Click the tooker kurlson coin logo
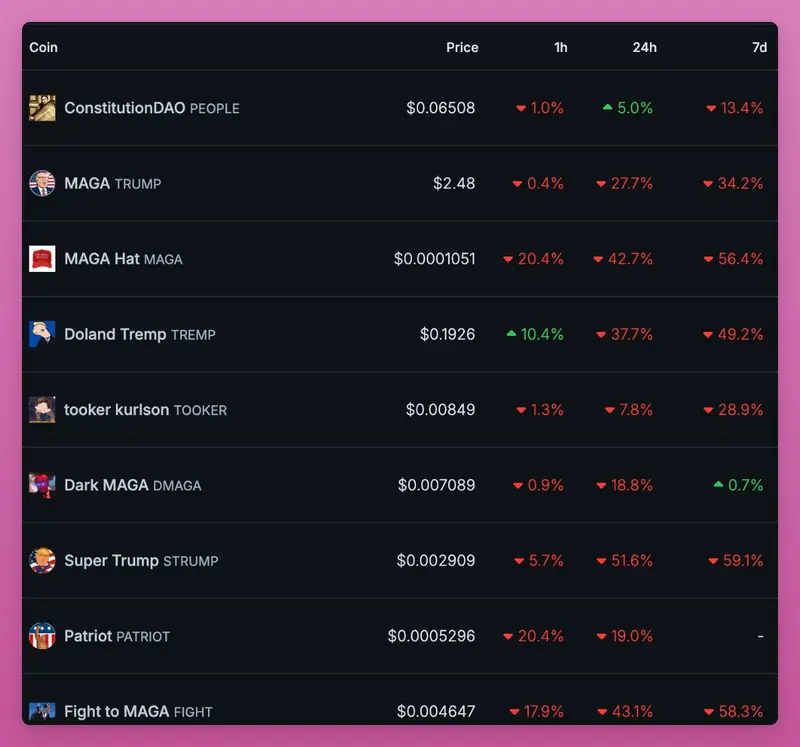800x747 pixels. (42, 410)
